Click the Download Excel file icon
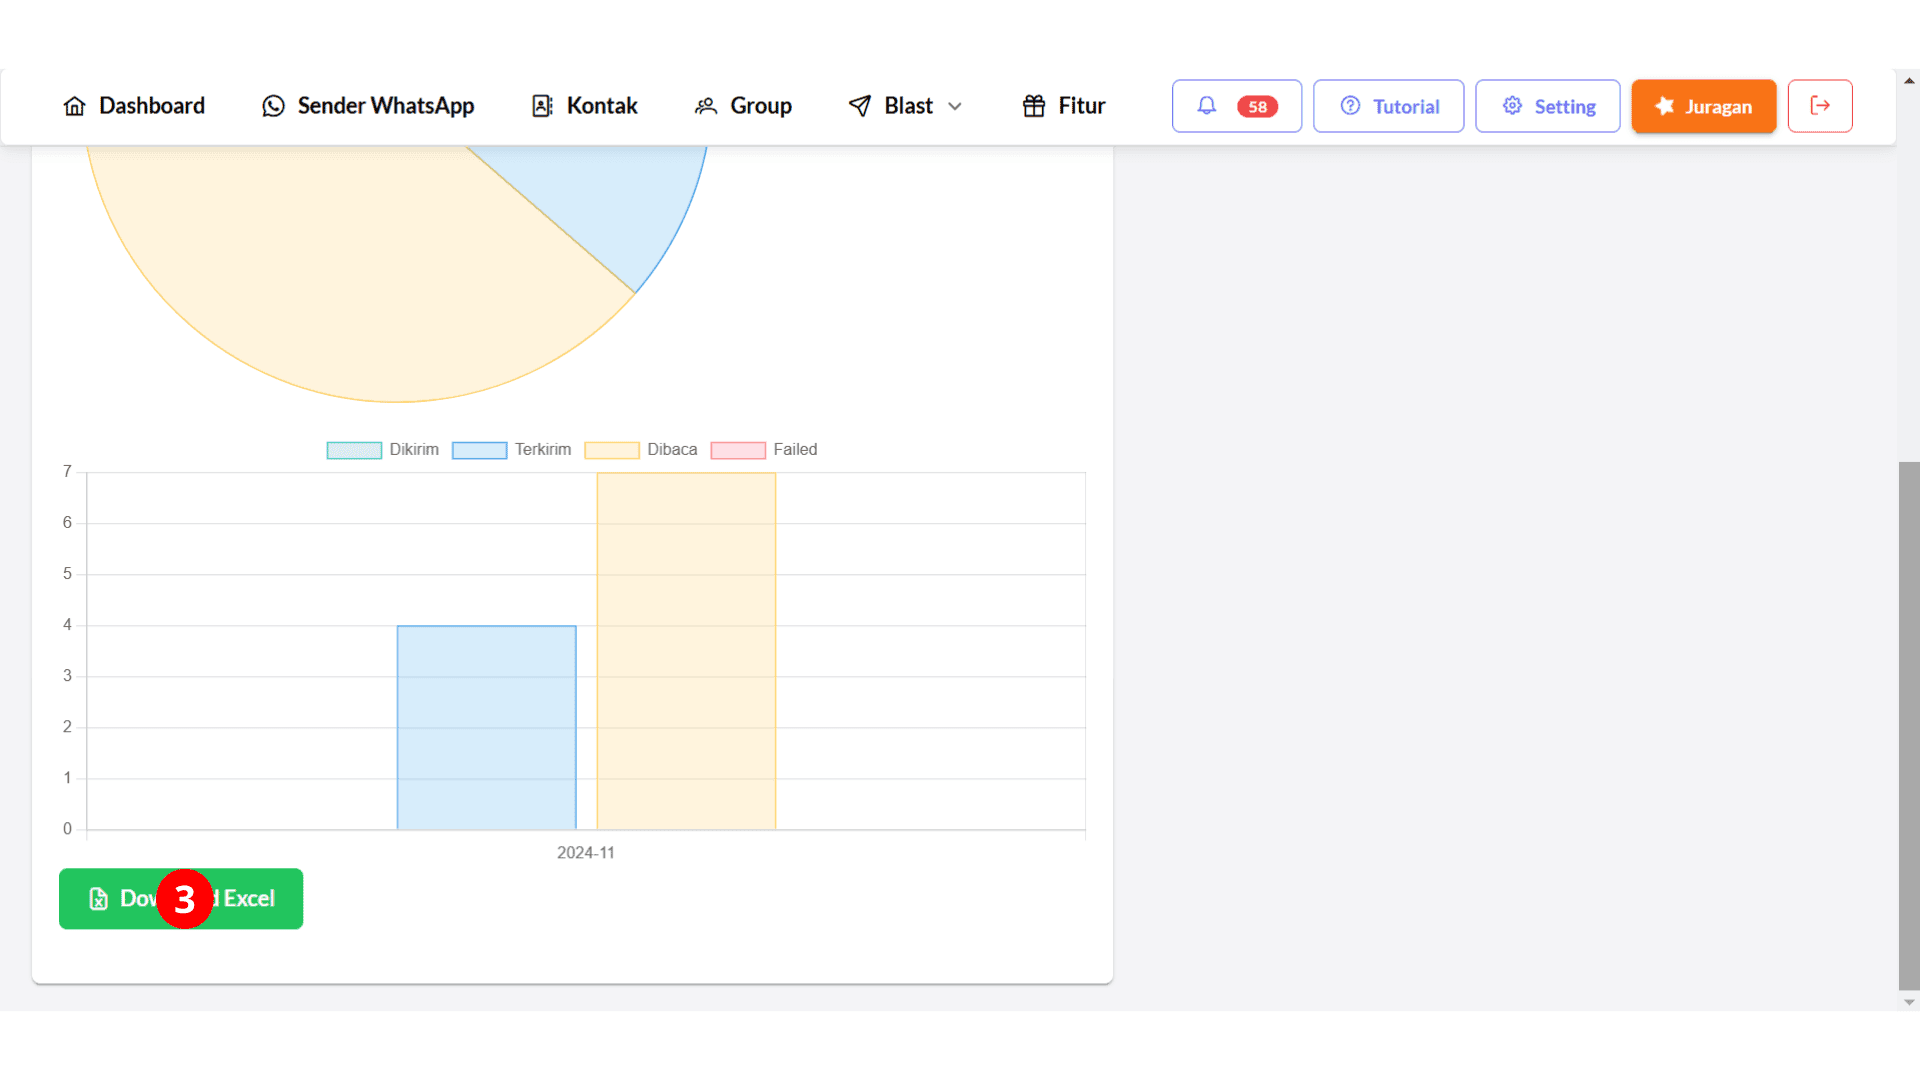Image resolution: width=1920 pixels, height=1080 pixels. (99, 899)
